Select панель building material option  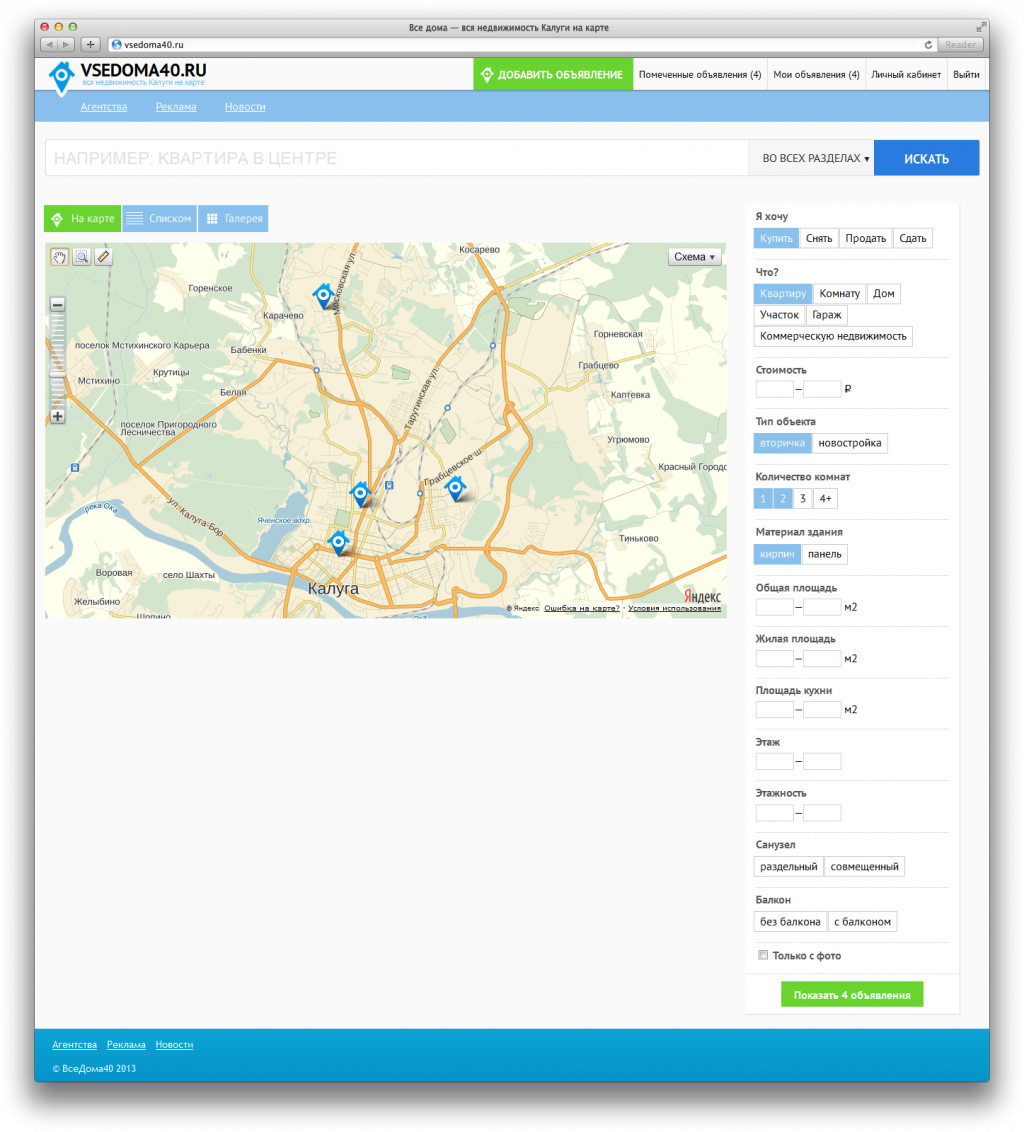(825, 554)
